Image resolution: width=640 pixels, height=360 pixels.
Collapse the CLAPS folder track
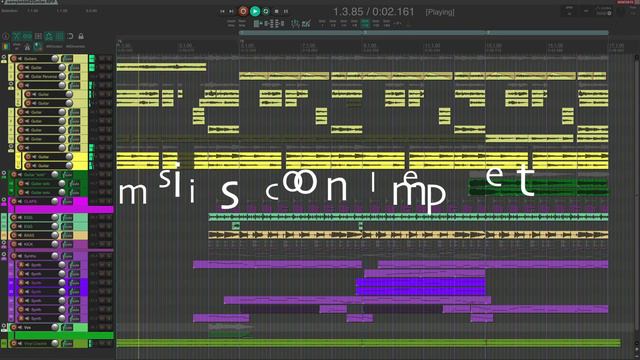tap(4, 201)
